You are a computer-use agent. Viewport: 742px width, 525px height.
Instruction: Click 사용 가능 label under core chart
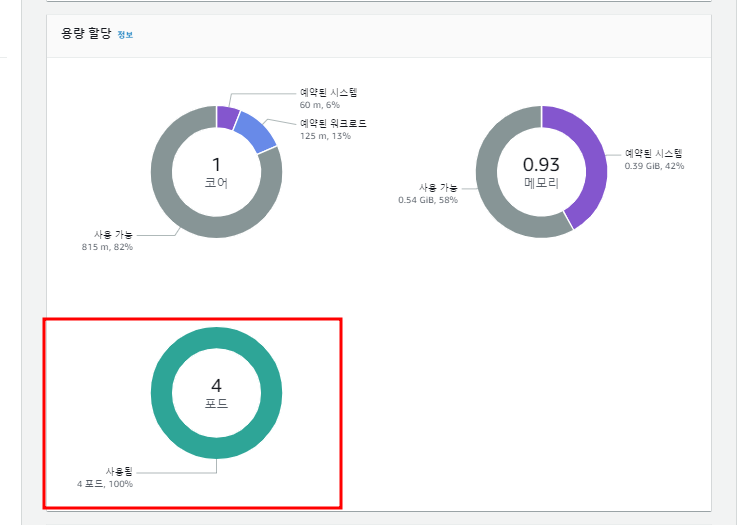coord(114,234)
